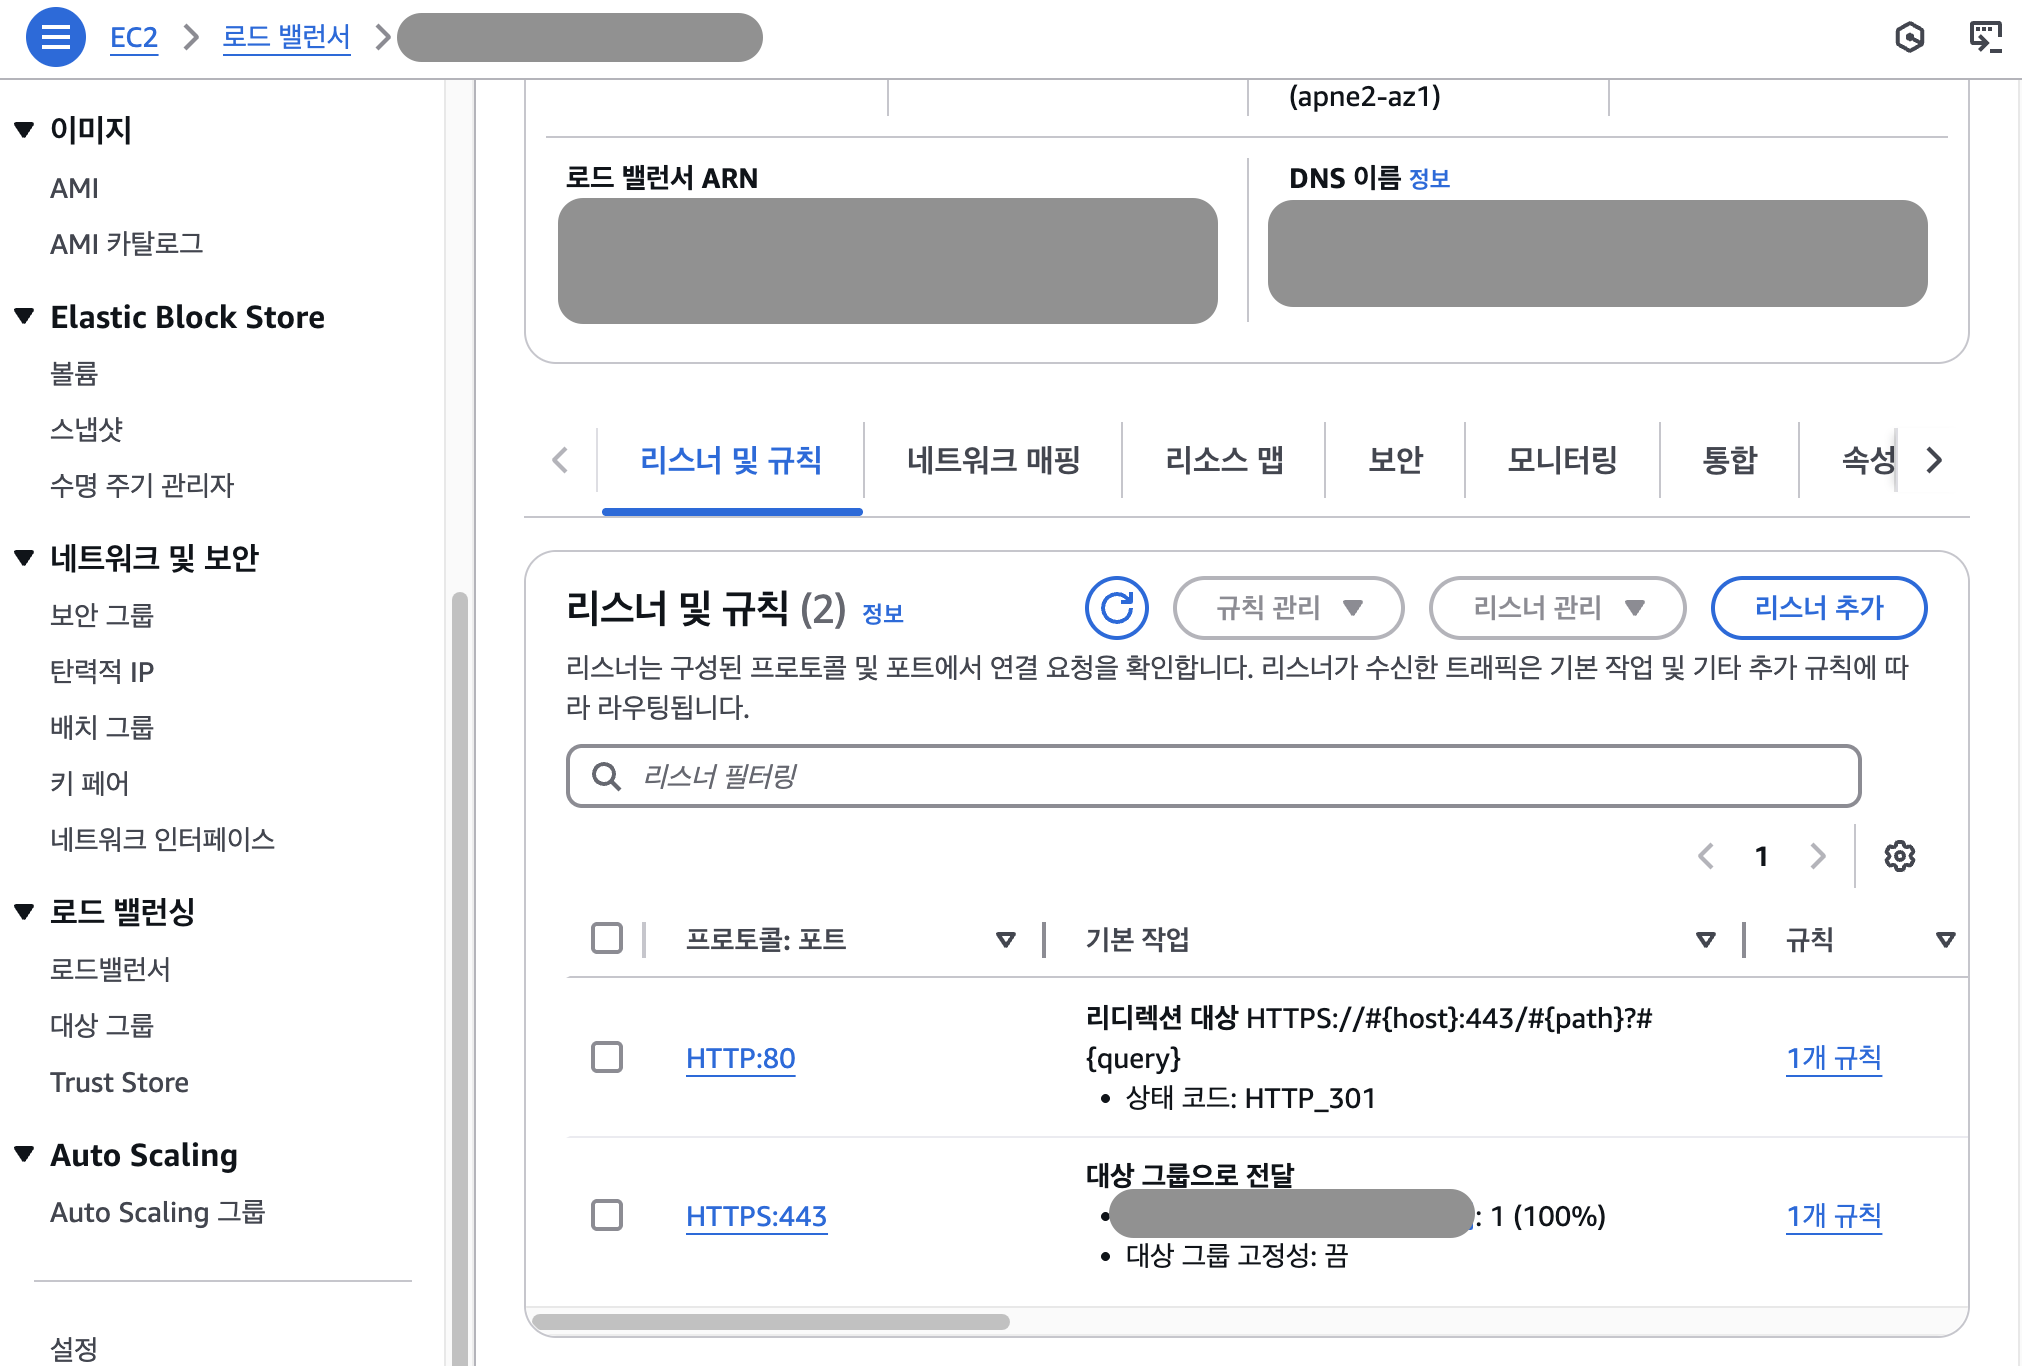
Task: Go to previous page of listeners
Action: (x=1706, y=856)
